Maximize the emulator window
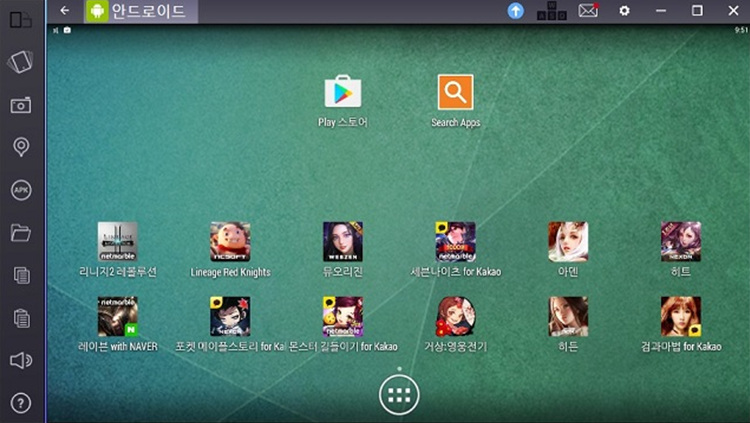The image size is (750, 423). click(697, 11)
